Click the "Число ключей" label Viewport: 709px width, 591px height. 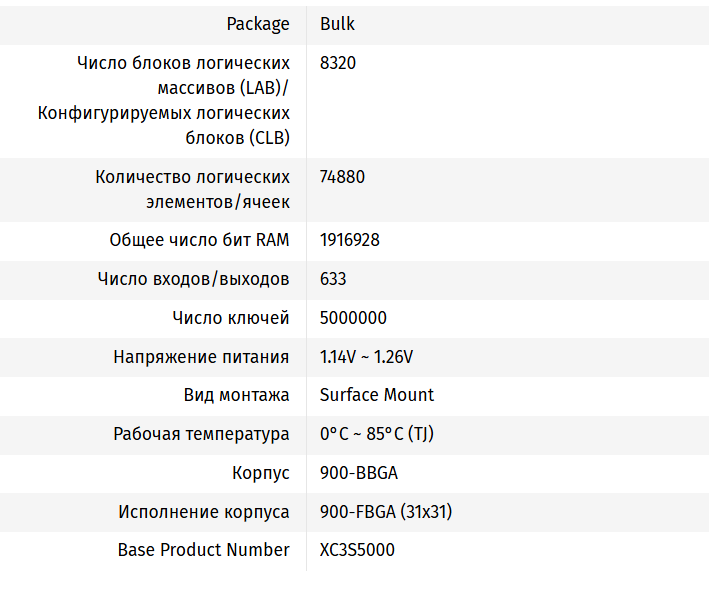[x=231, y=318]
